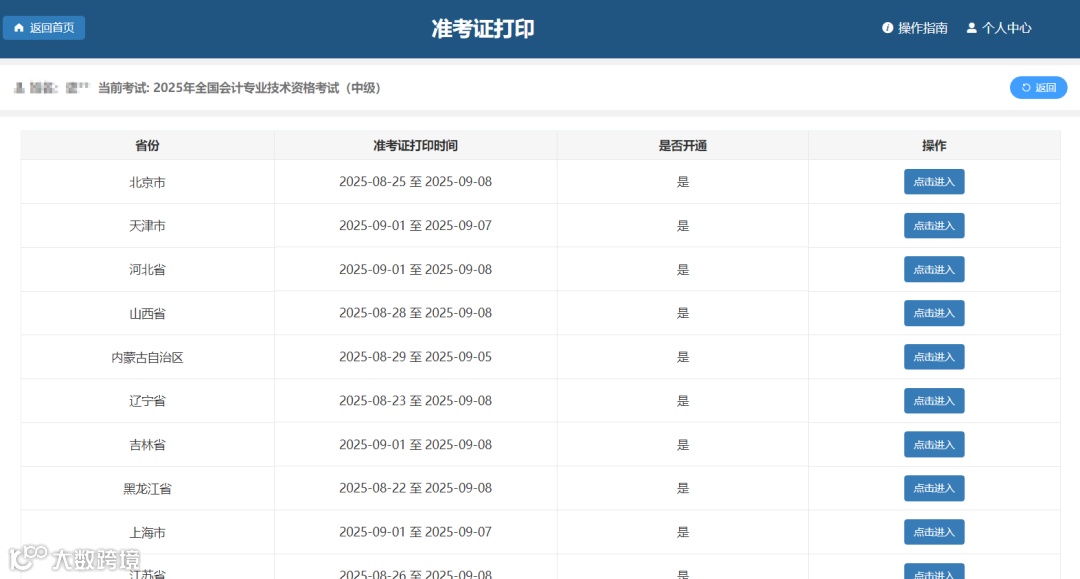Click the blue 返回 button
This screenshot has height=579, width=1080.
1038,87
